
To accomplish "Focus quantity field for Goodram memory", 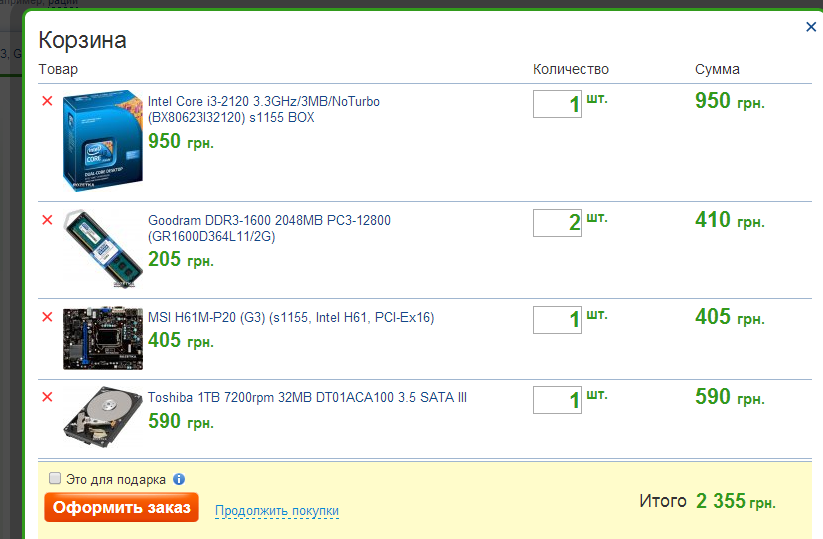I will point(557,223).
